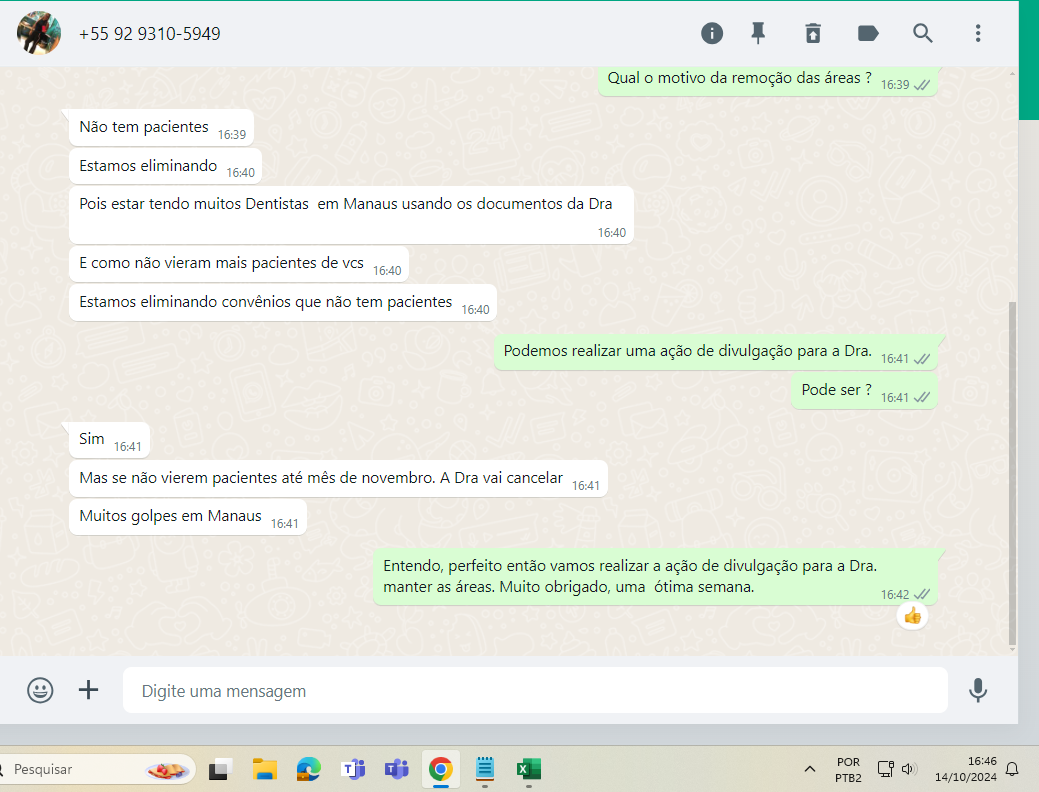Select message 'Entendo, perfeito então vamos realizar'

point(655,577)
